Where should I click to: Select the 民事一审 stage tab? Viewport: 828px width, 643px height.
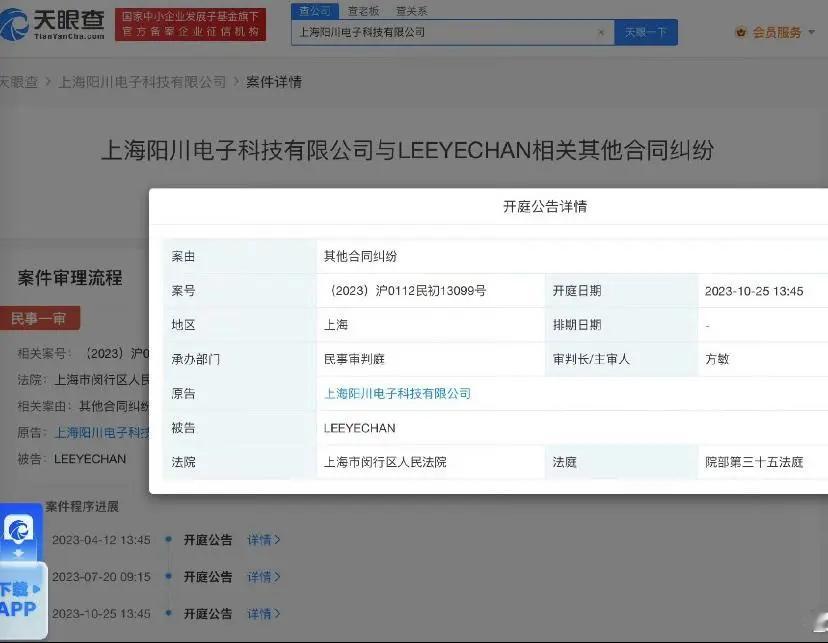[x=40, y=318]
